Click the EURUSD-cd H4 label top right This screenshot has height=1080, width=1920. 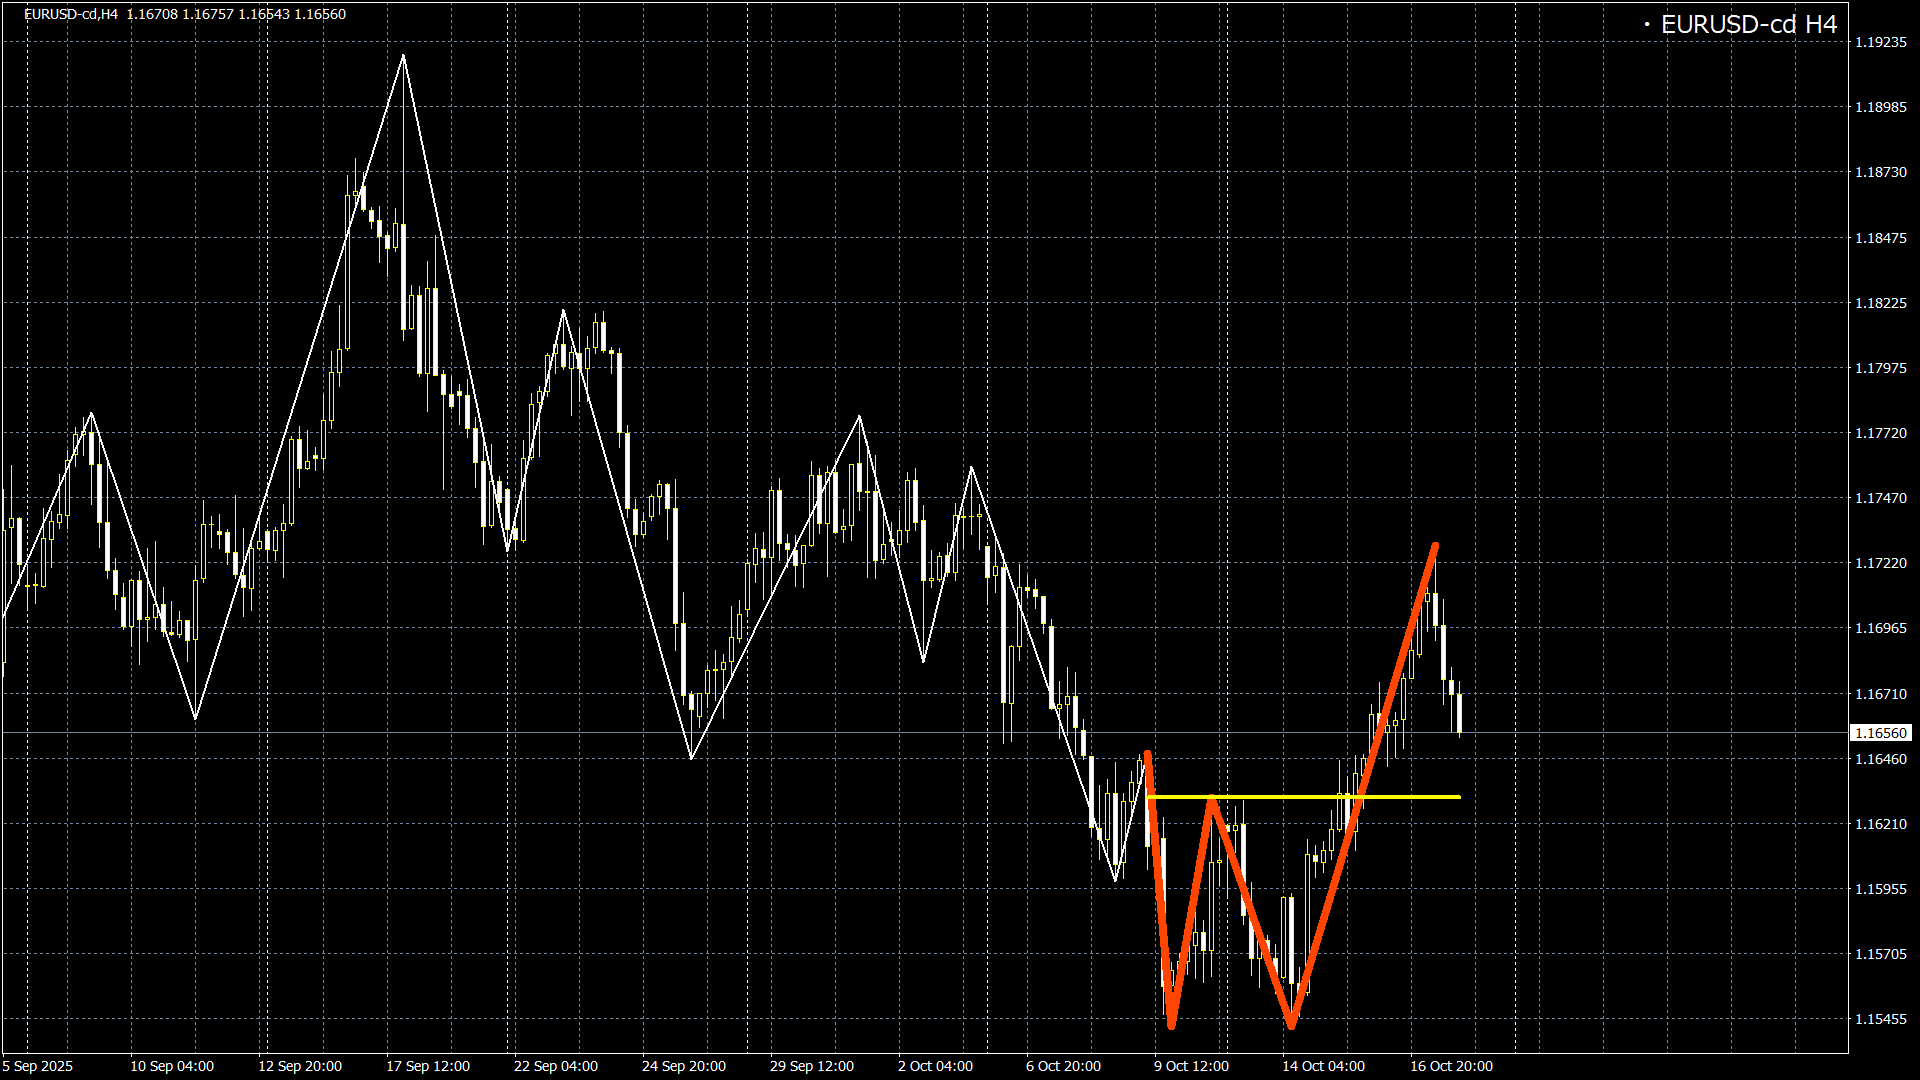coord(1748,25)
